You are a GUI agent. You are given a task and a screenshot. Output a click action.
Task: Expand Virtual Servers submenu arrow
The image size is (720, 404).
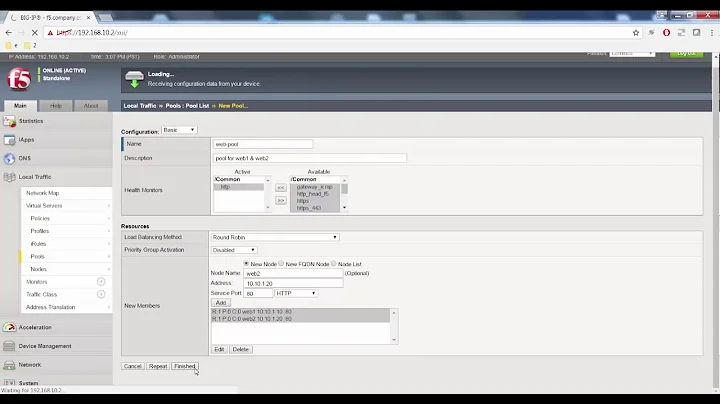(x=109, y=206)
